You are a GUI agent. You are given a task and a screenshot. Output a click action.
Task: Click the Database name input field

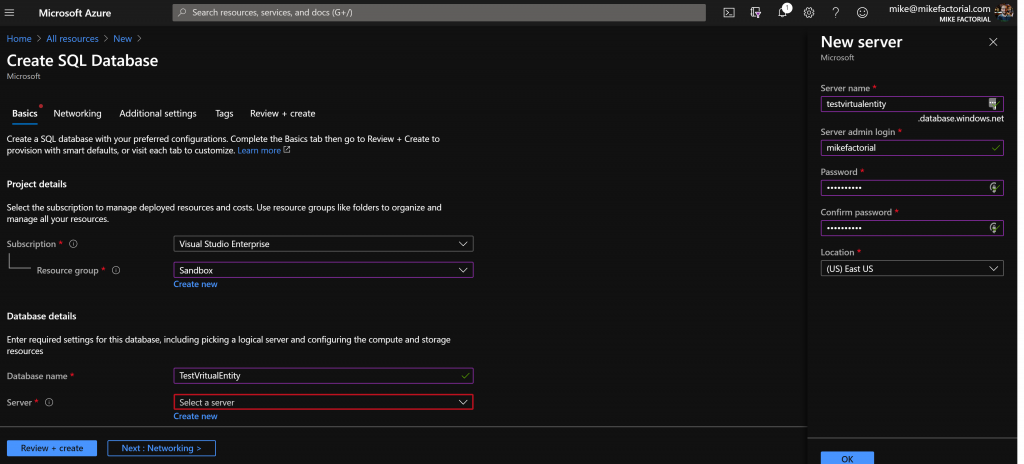323,376
